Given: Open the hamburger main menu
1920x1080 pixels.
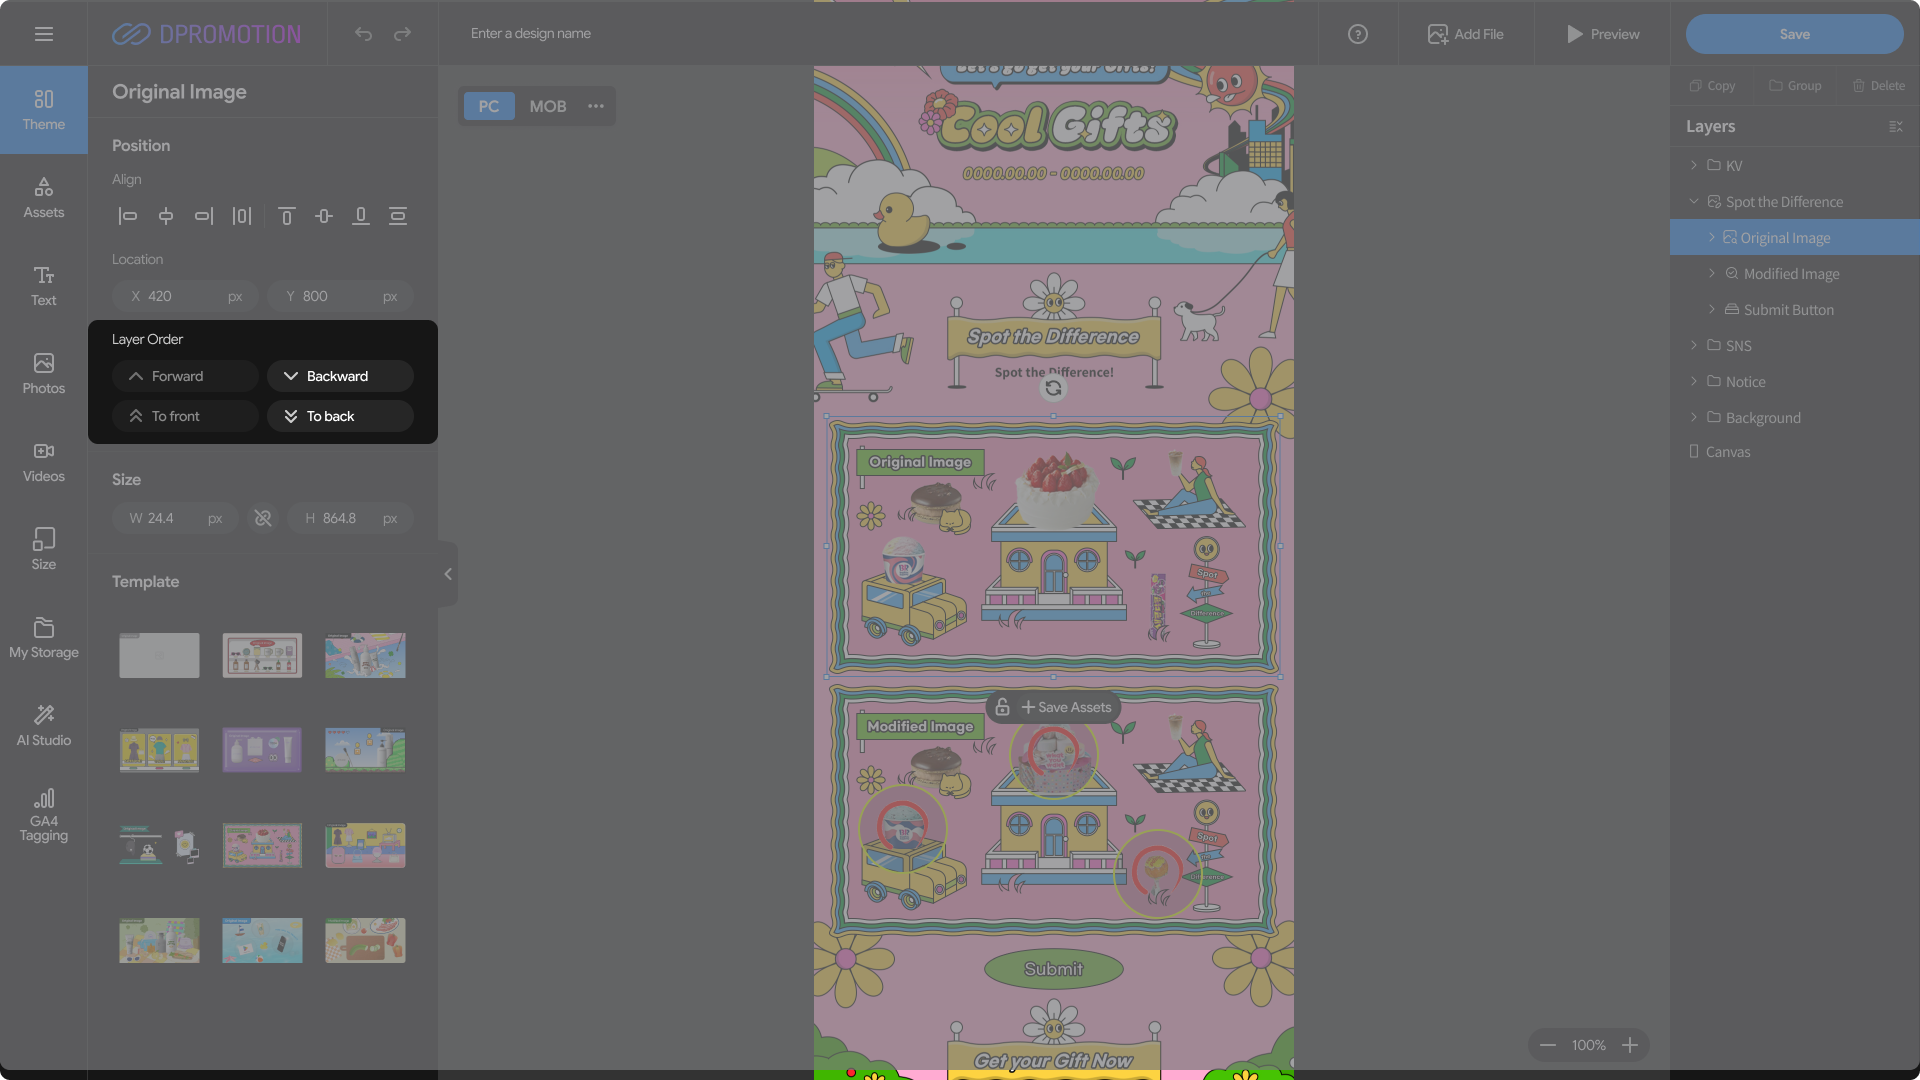Looking at the screenshot, I should pyautogui.click(x=43, y=34).
